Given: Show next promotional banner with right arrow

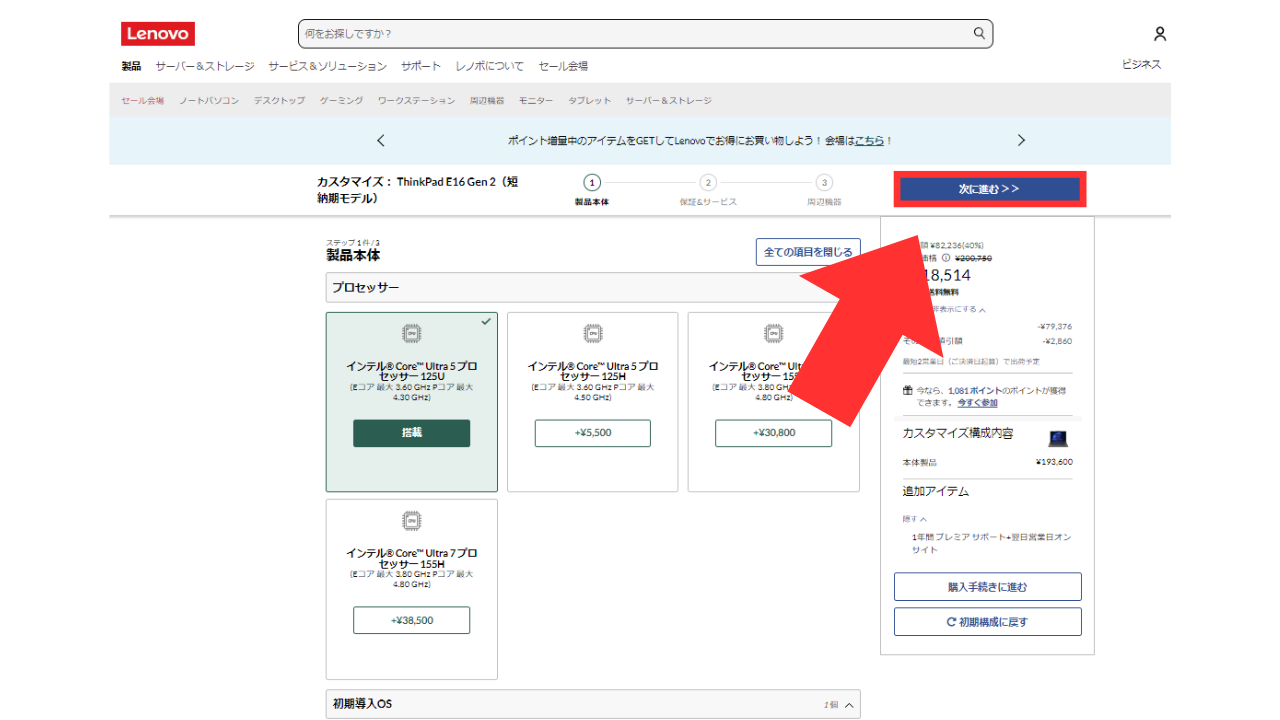Looking at the screenshot, I should (x=1021, y=141).
